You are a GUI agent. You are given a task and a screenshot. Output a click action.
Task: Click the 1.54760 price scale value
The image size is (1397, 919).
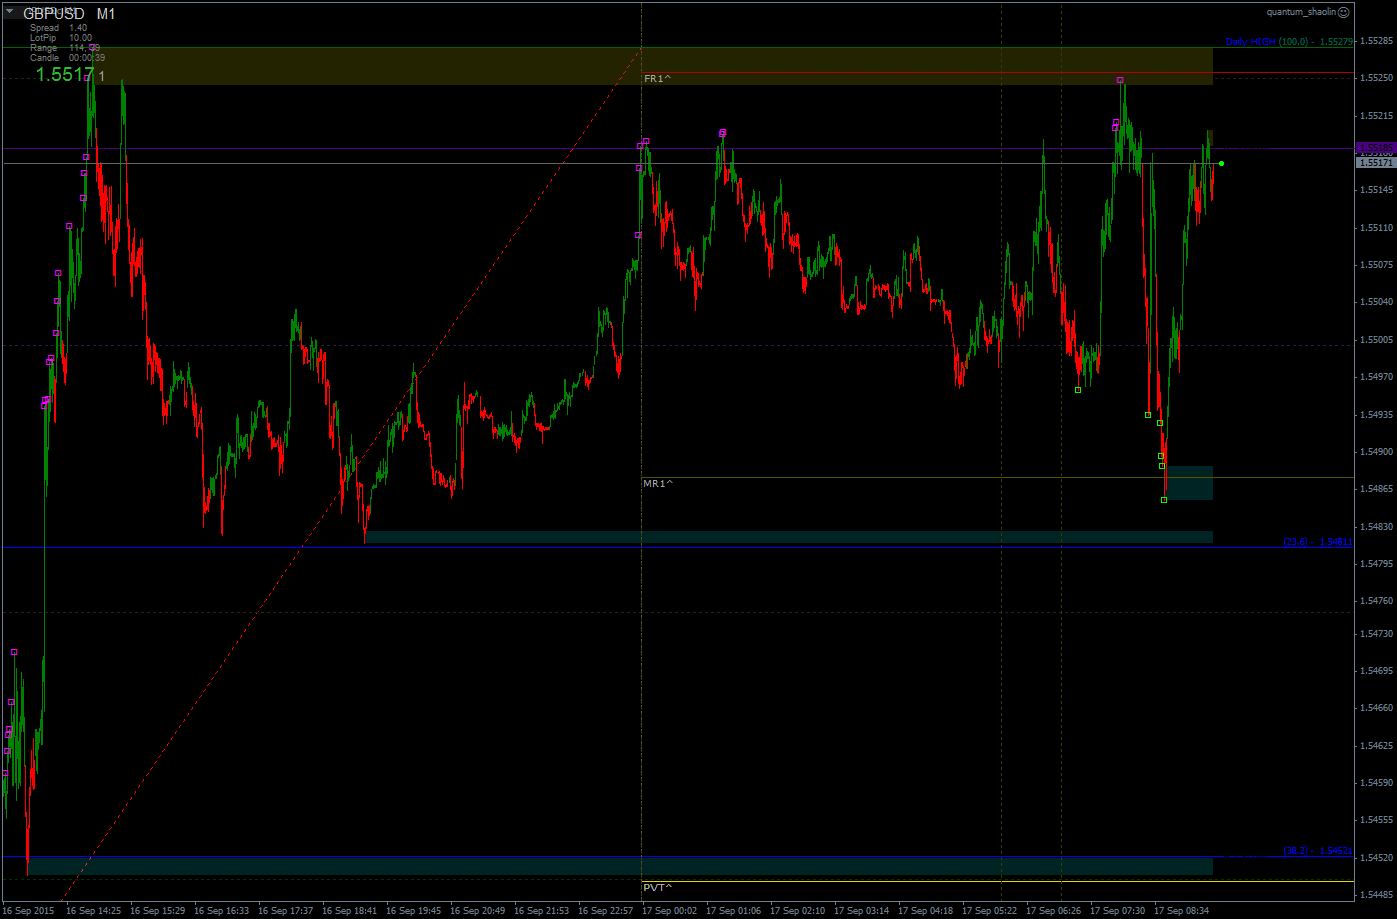1377,601
